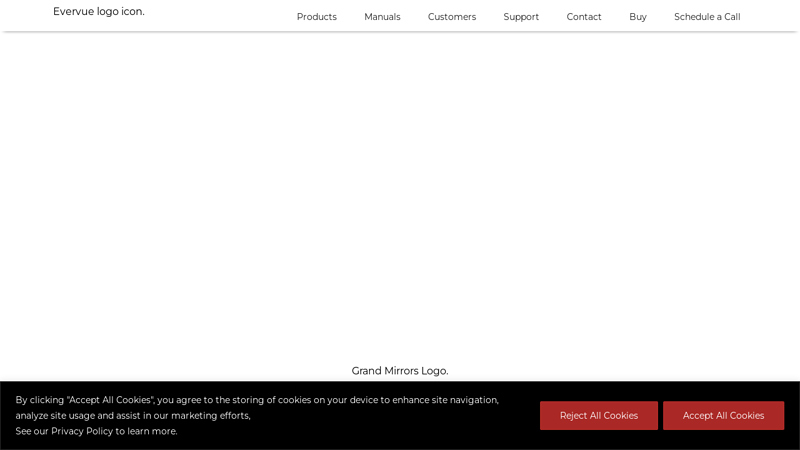This screenshot has width=800, height=450.
Task: Reject all cookies
Action: (x=599, y=415)
